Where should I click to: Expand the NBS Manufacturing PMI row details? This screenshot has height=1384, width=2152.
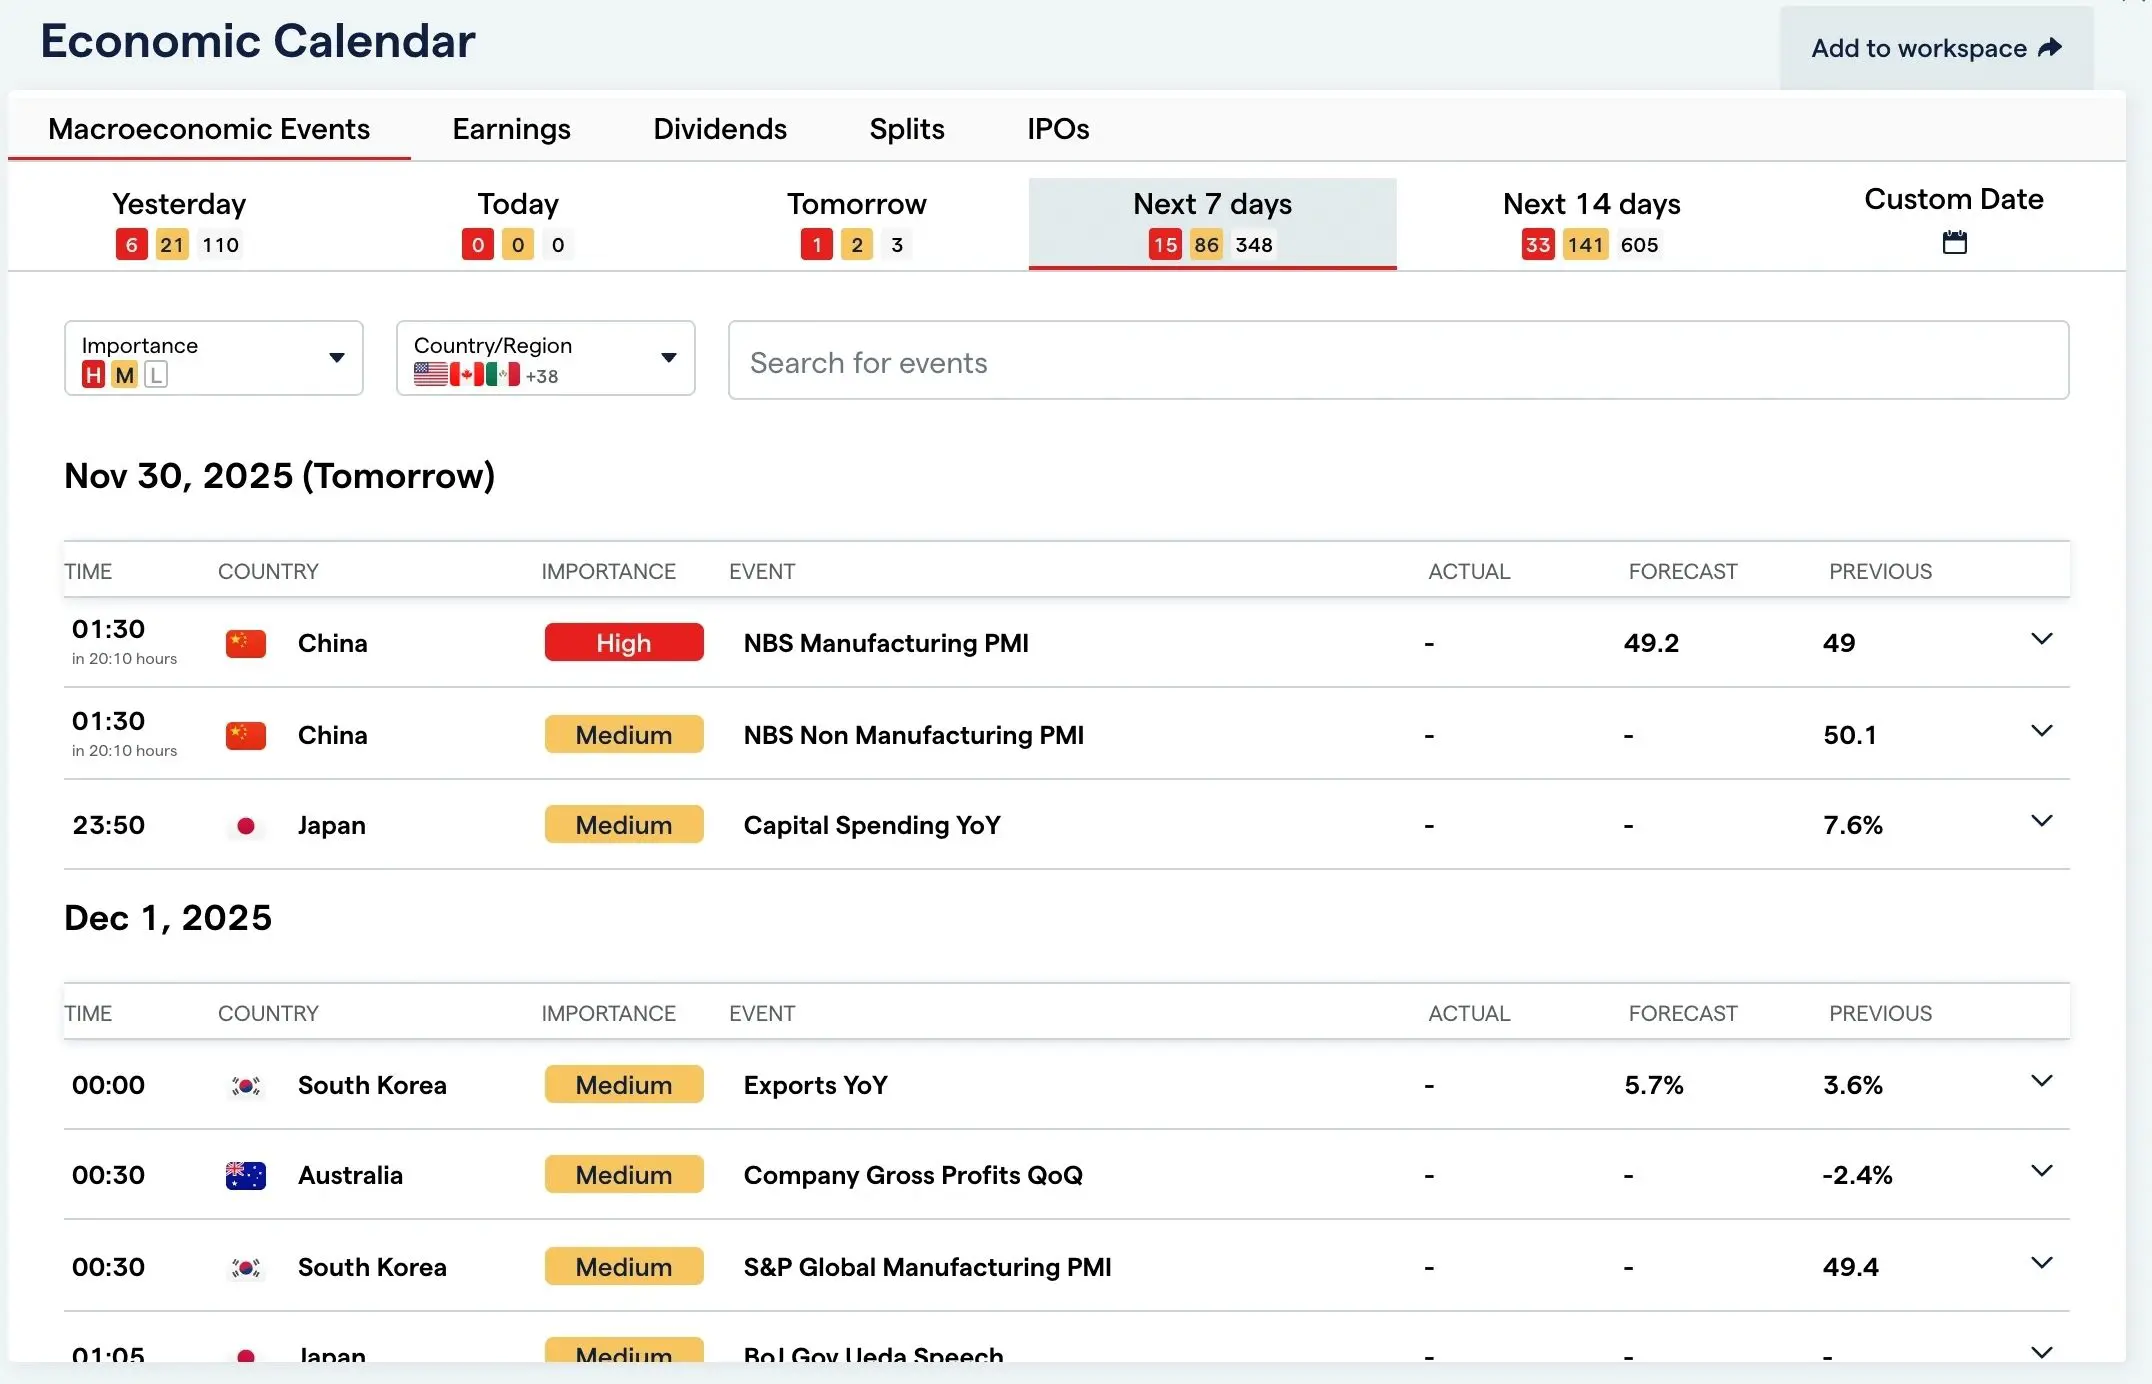2041,639
